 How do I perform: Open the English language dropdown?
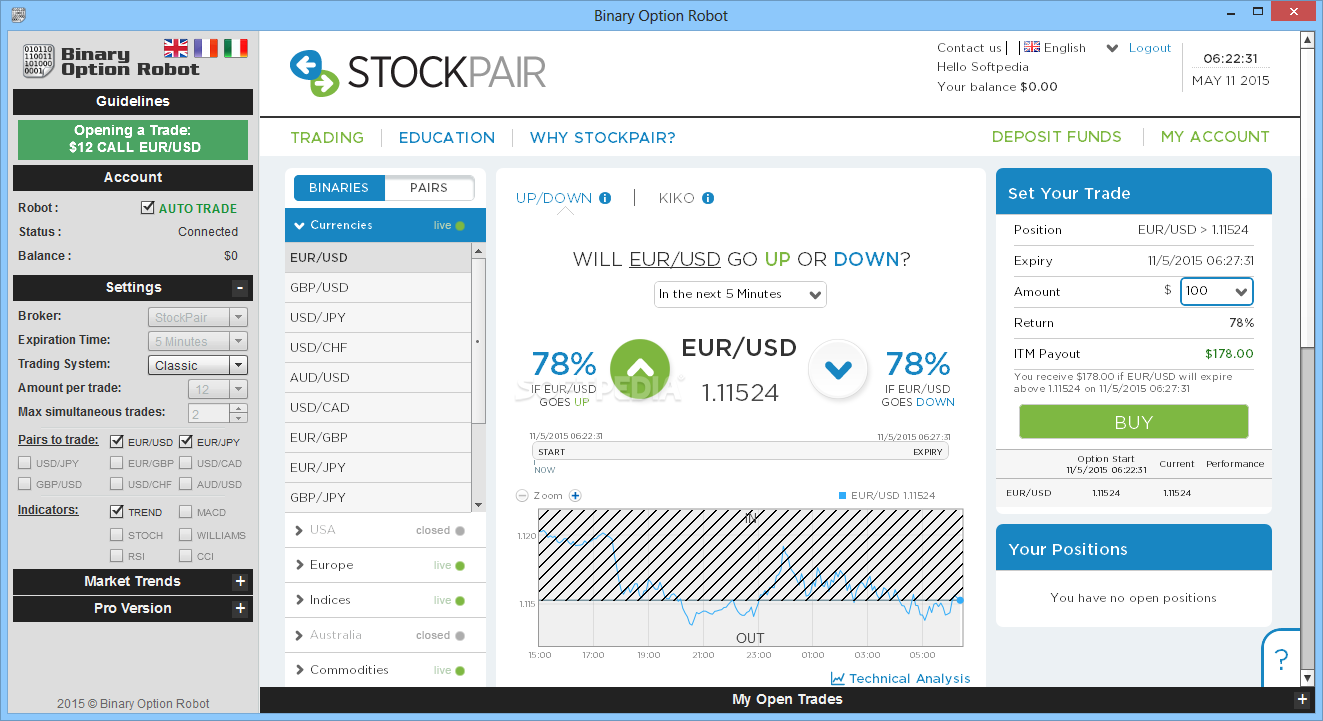click(1111, 48)
